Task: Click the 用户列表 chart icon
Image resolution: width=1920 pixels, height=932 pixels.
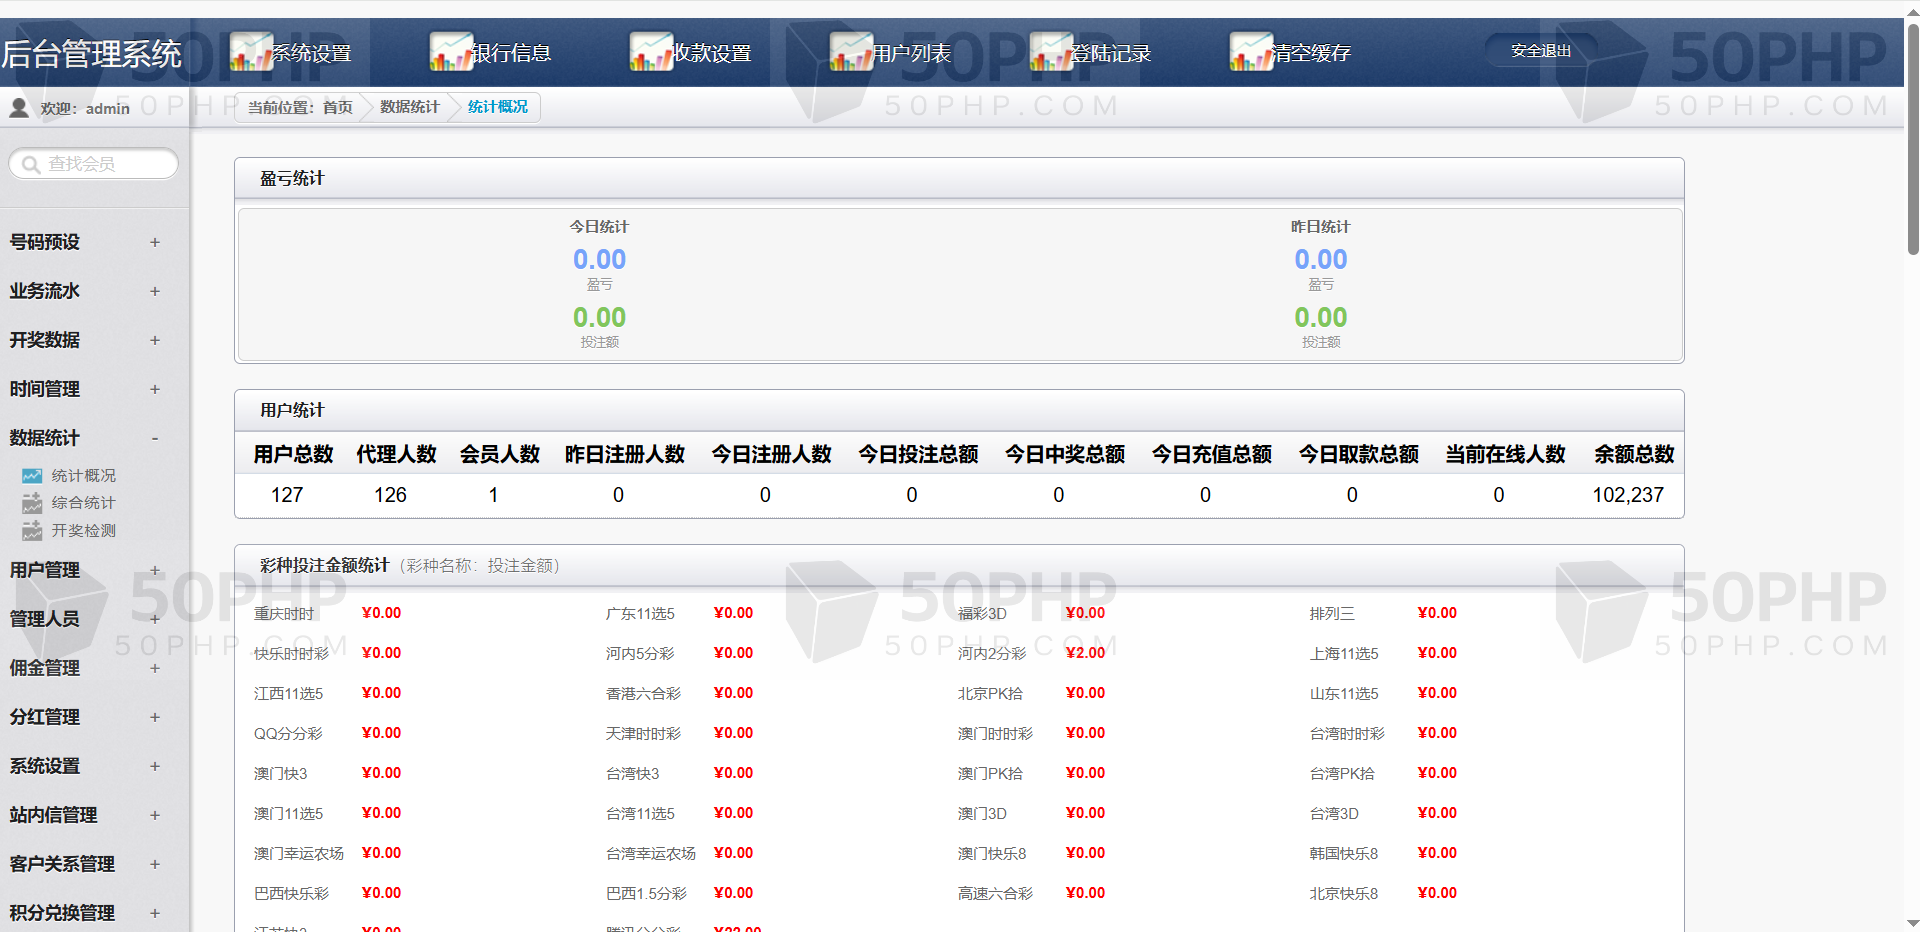Action: coord(851,52)
